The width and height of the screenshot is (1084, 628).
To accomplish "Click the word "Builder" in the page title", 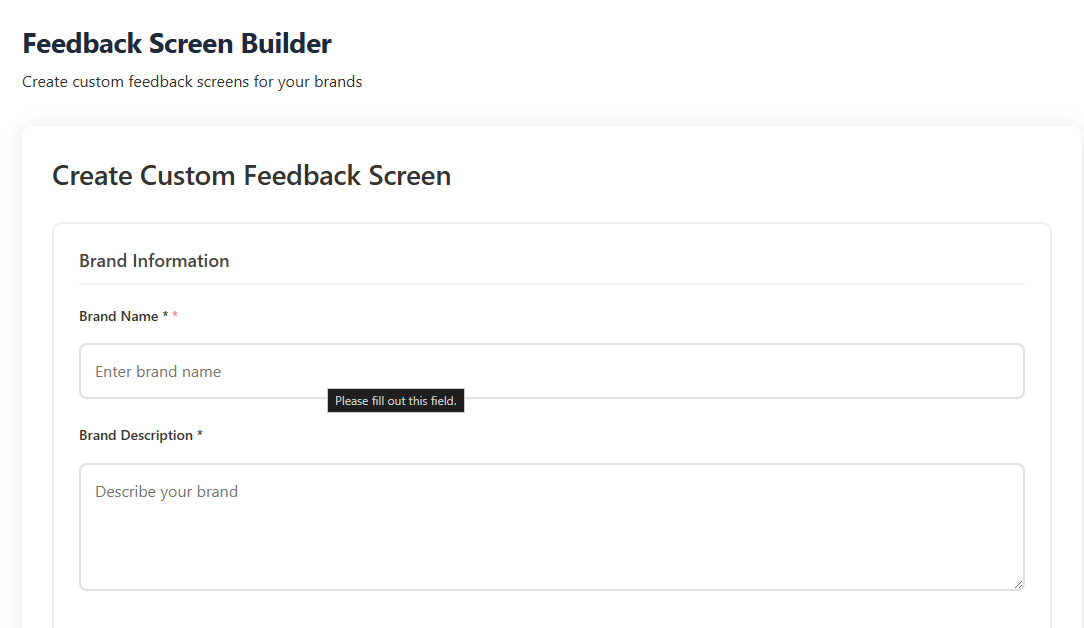I will pos(286,44).
